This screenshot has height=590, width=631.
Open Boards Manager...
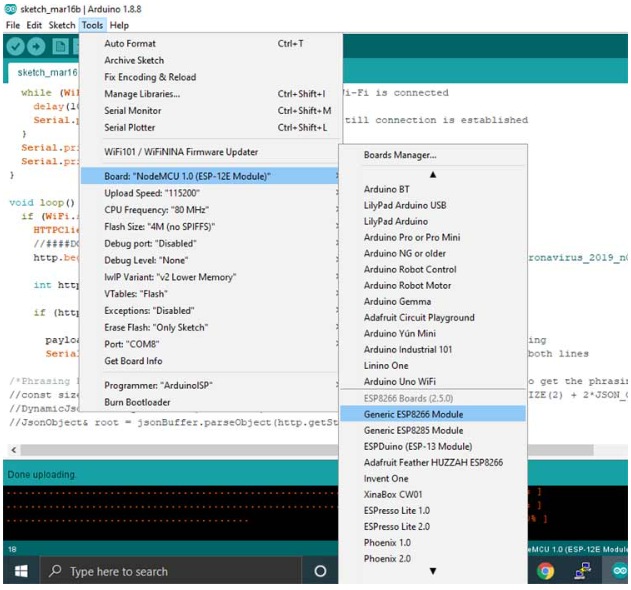point(400,155)
